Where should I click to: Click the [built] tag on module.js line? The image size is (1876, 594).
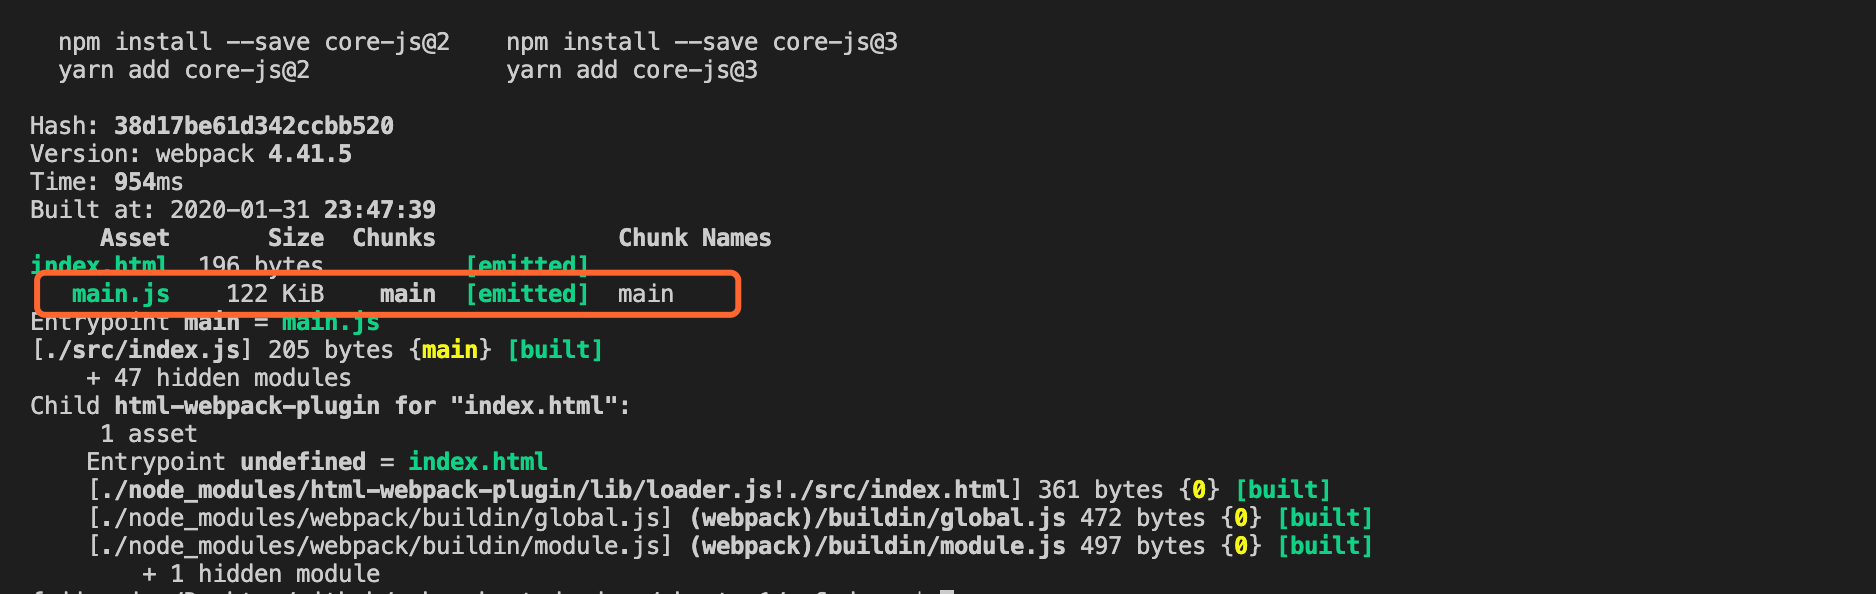[x=1324, y=546]
